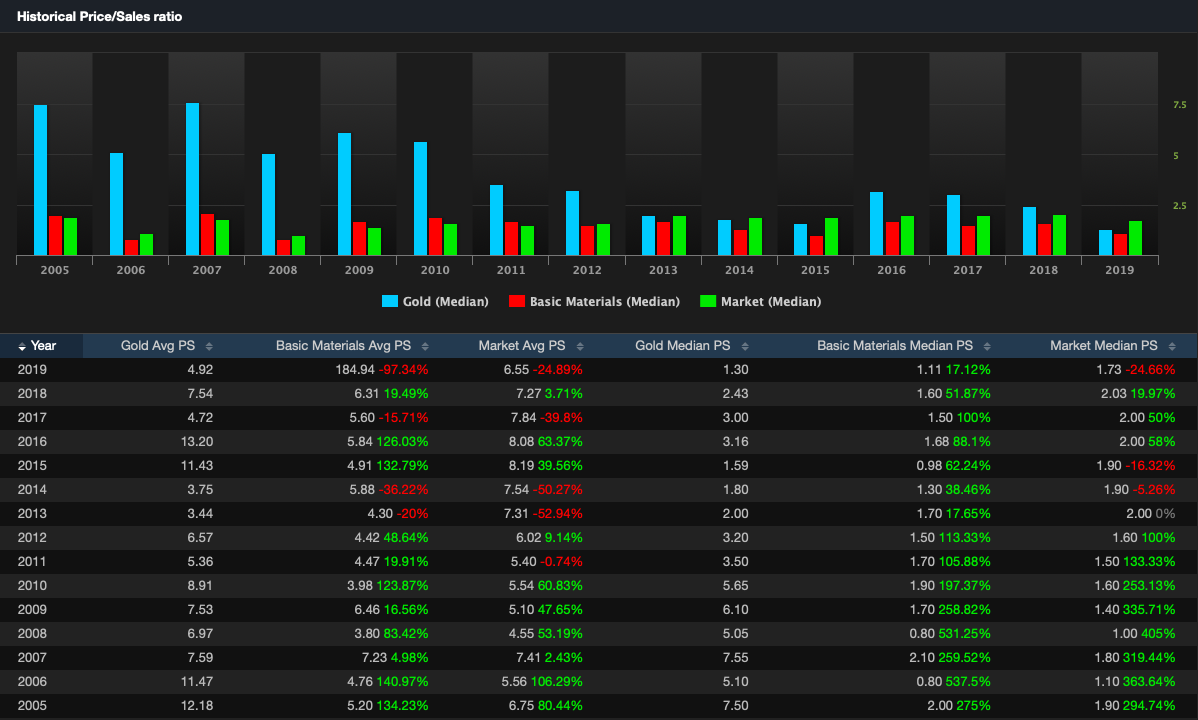Click the sort arrows next to Market Avg PS

[580, 346]
